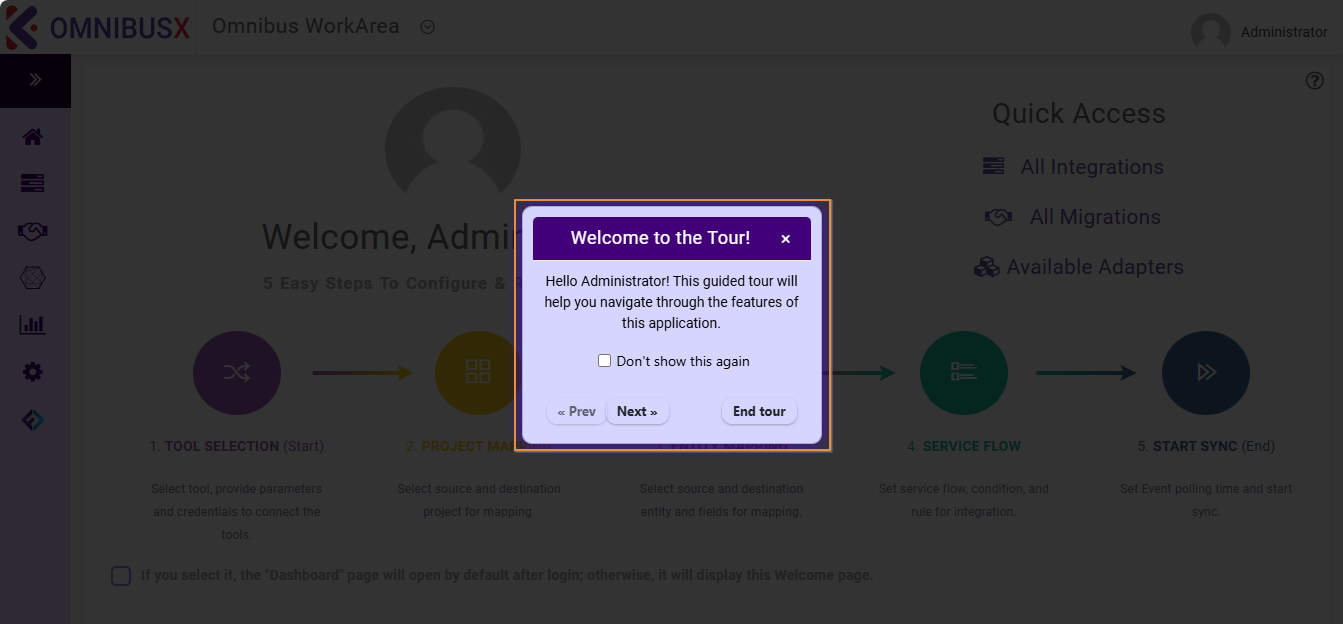The image size is (1343, 624).
Task: Expand the sidebar via the double-chevron
Action: pyautogui.click(x=35, y=79)
